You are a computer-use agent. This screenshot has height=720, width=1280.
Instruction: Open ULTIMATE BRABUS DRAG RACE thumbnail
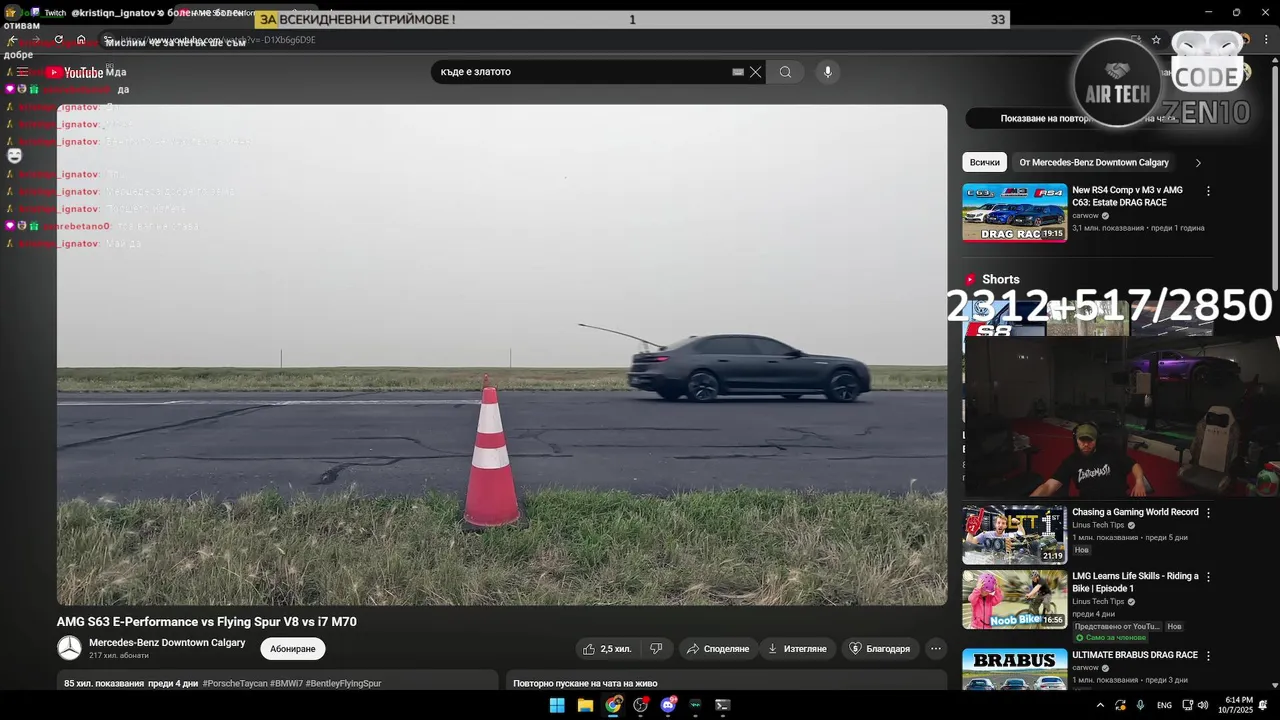pyautogui.click(x=1014, y=669)
